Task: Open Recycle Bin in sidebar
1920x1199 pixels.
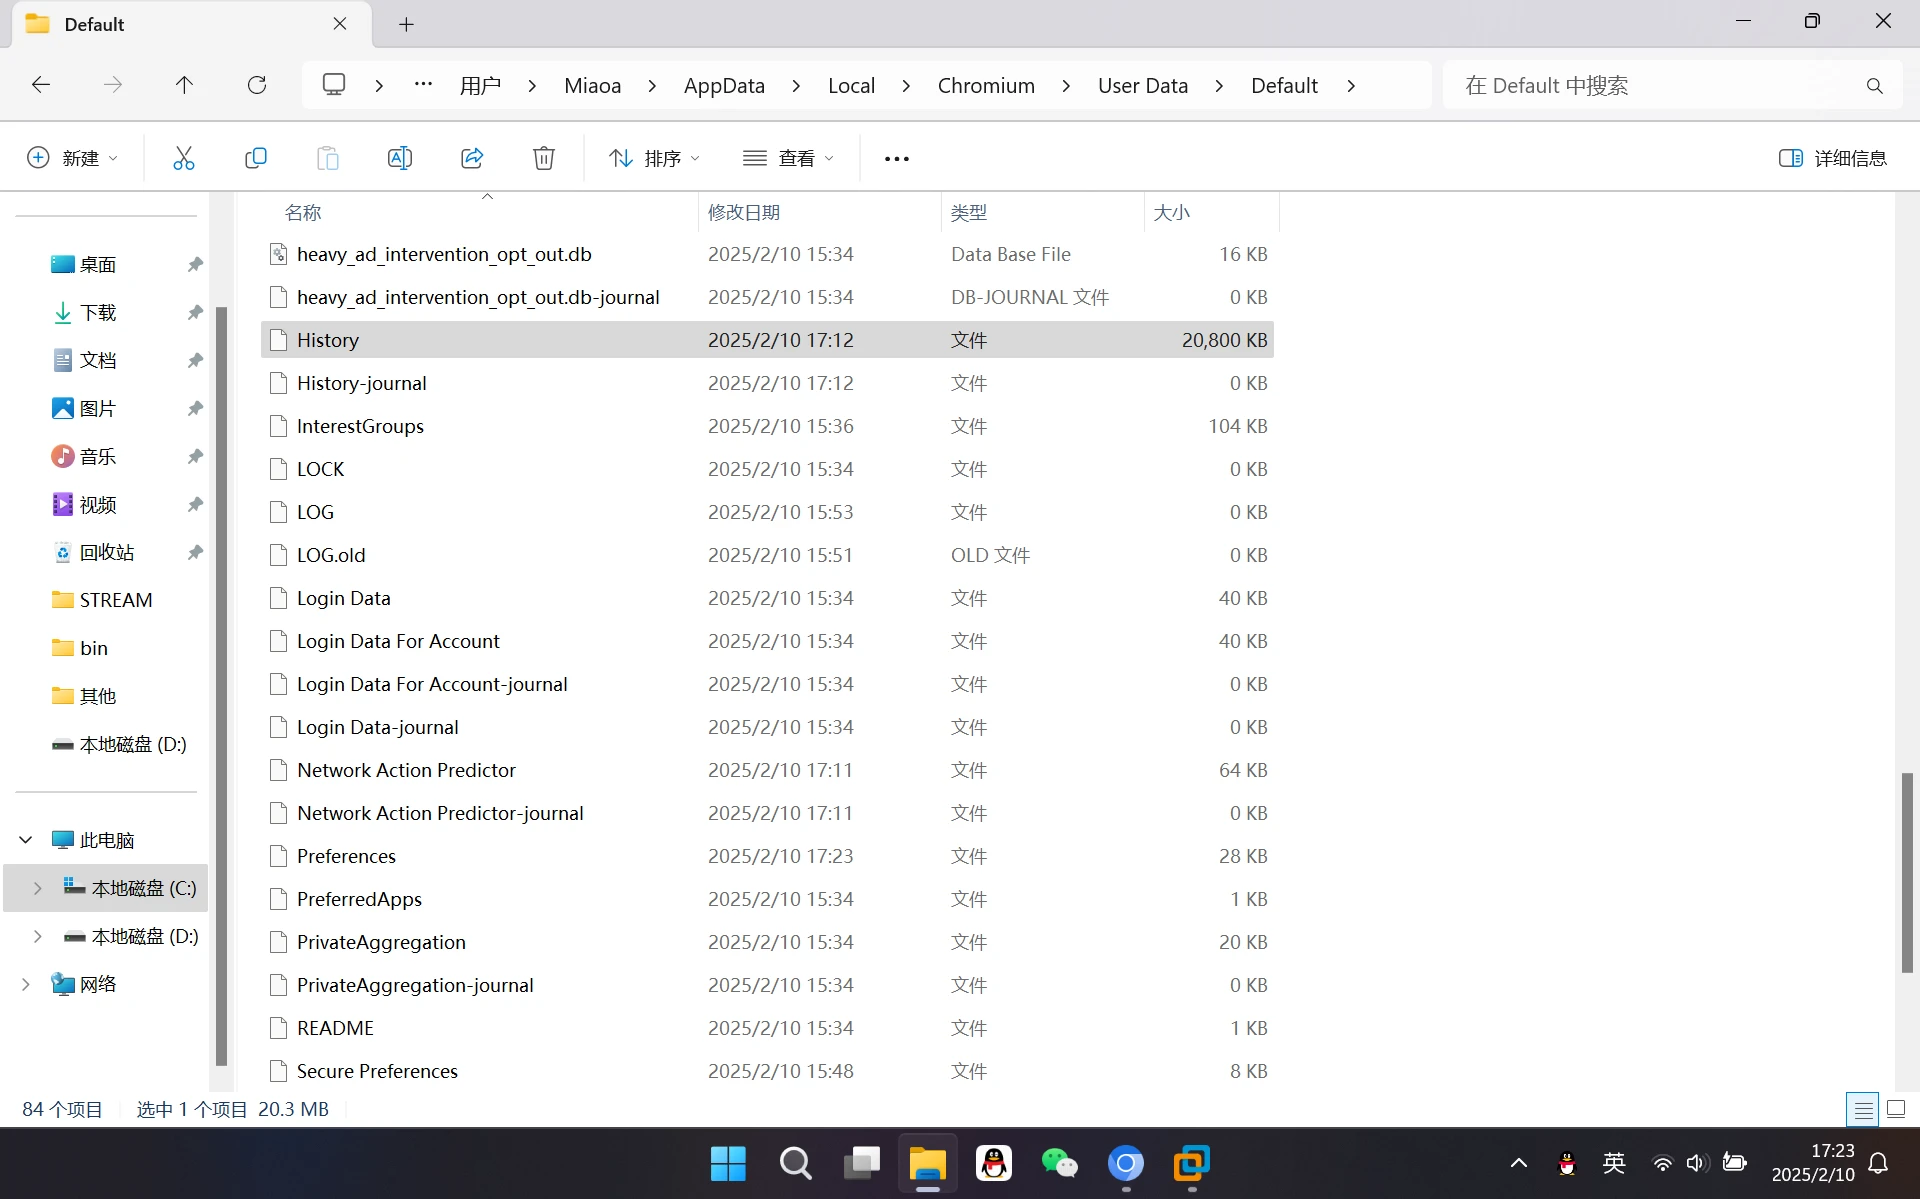Action: click(x=106, y=552)
